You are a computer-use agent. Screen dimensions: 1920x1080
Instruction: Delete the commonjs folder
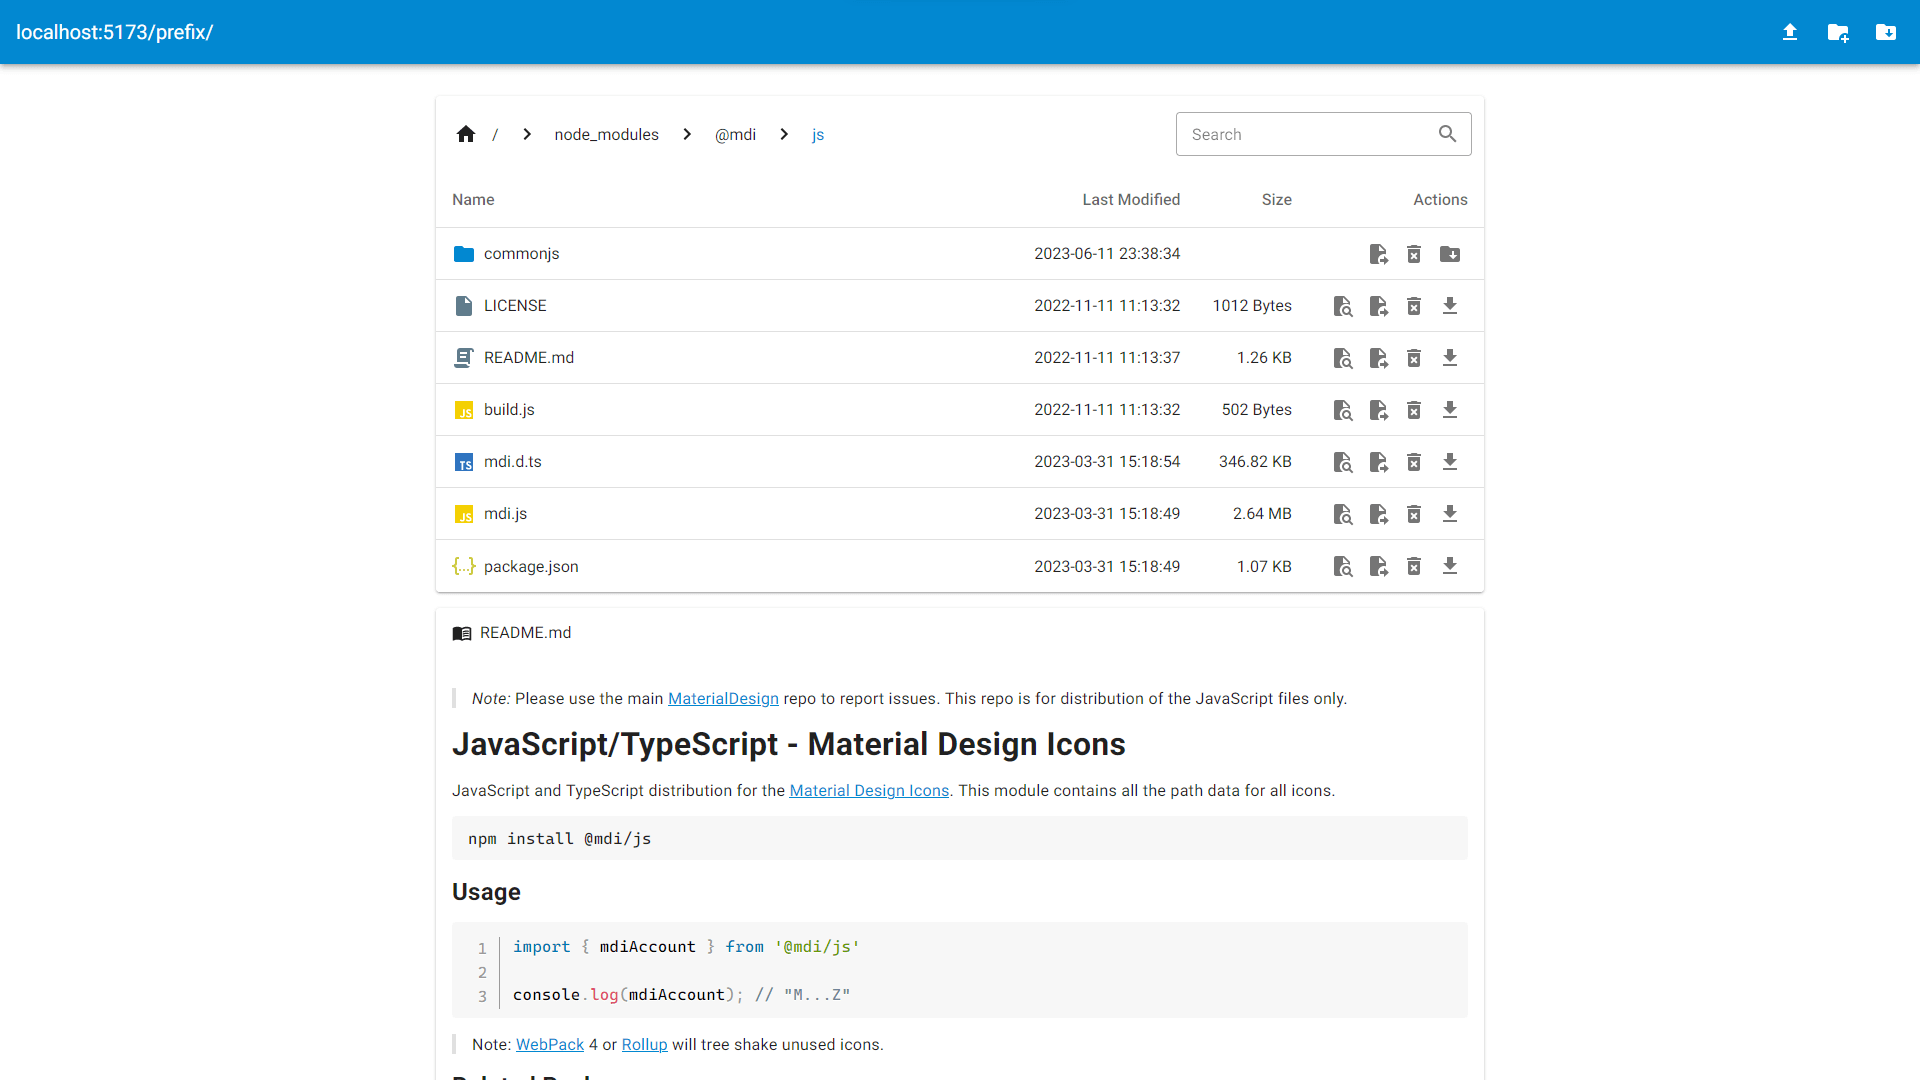pos(1414,254)
